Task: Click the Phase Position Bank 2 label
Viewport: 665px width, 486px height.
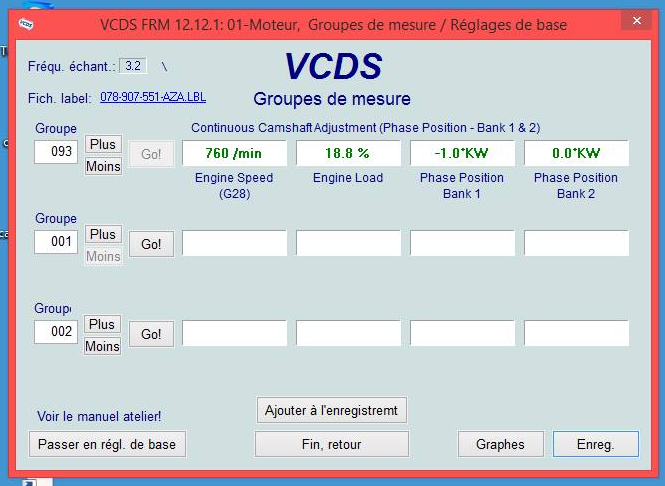Action: 576,185
